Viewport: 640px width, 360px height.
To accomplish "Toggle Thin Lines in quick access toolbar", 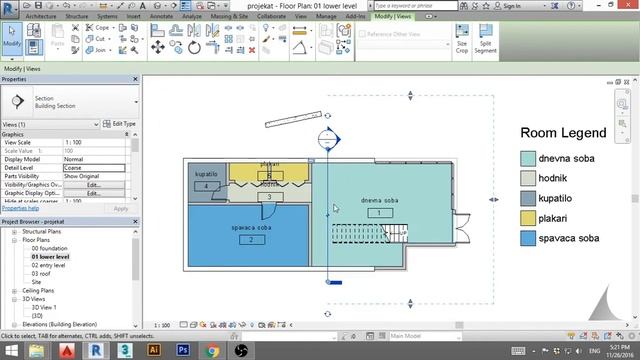I will coord(186,6).
